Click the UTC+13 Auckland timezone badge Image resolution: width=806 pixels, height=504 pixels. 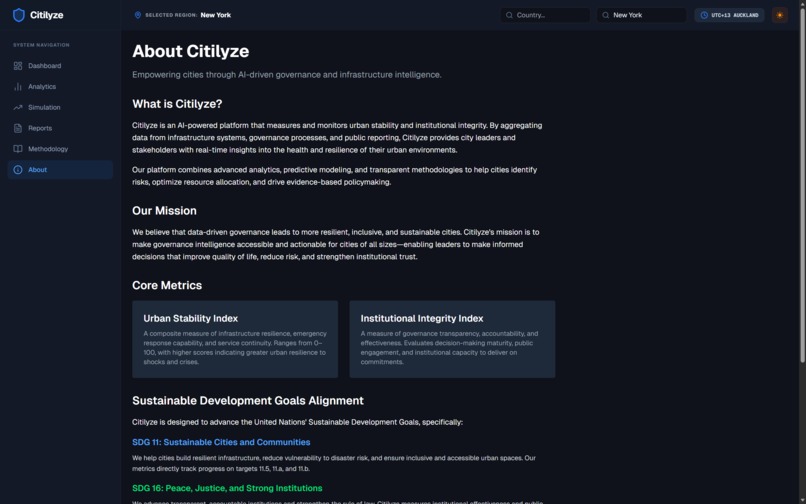(729, 15)
